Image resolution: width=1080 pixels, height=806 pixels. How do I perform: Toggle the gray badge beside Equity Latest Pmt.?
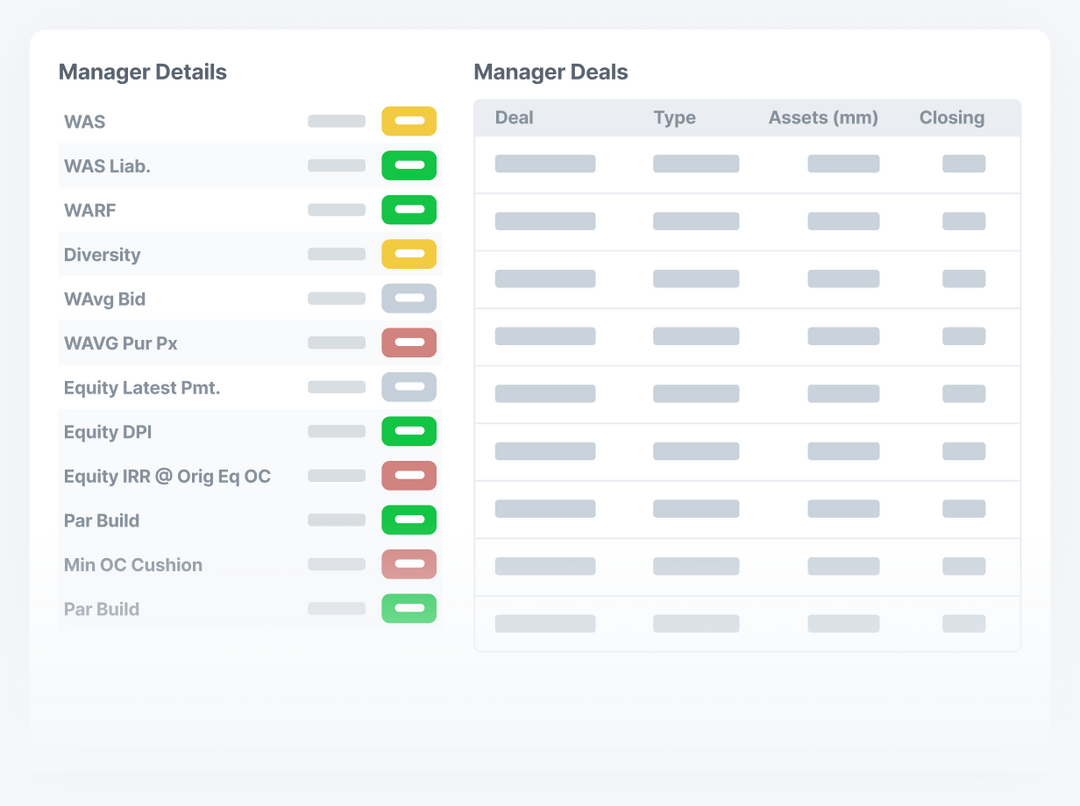click(409, 387)
